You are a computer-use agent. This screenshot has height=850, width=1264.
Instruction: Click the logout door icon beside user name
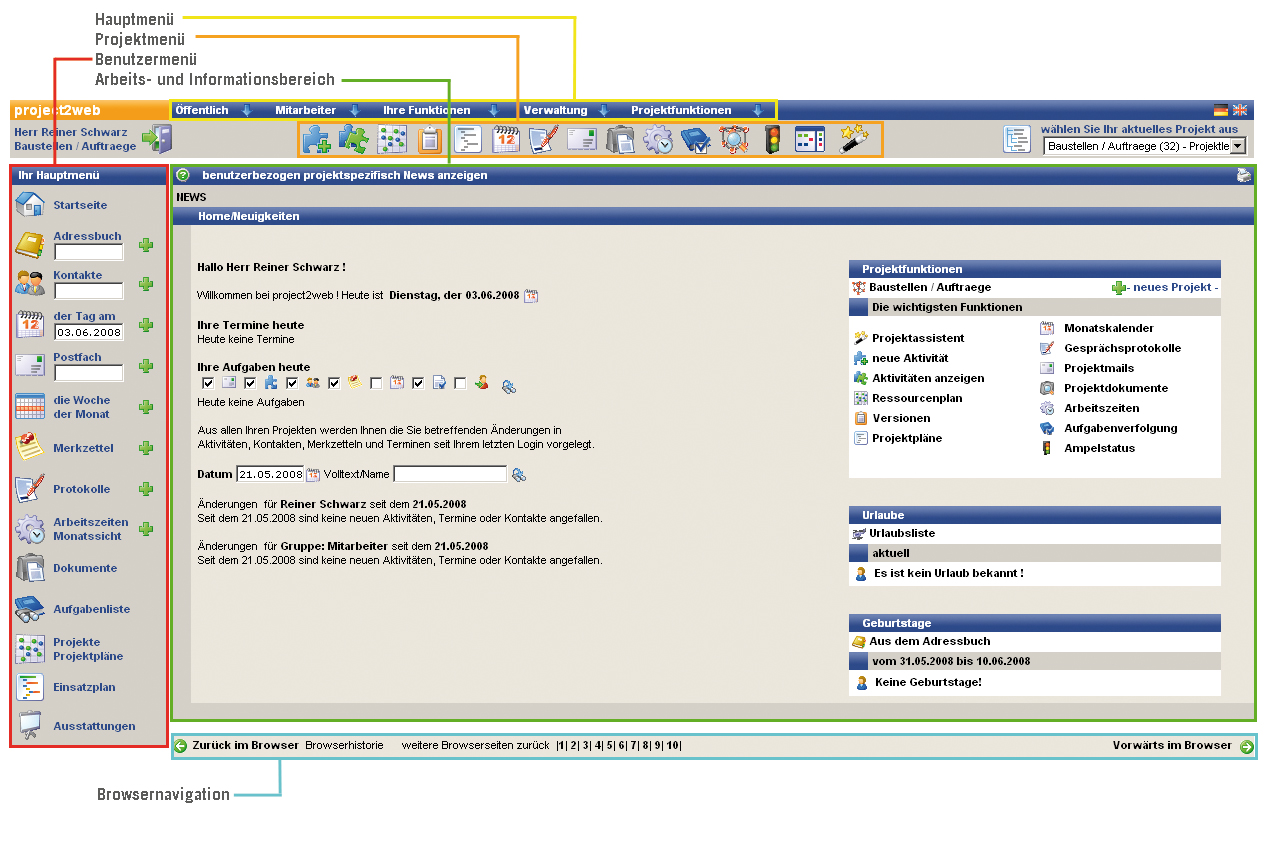click(156, 139)
